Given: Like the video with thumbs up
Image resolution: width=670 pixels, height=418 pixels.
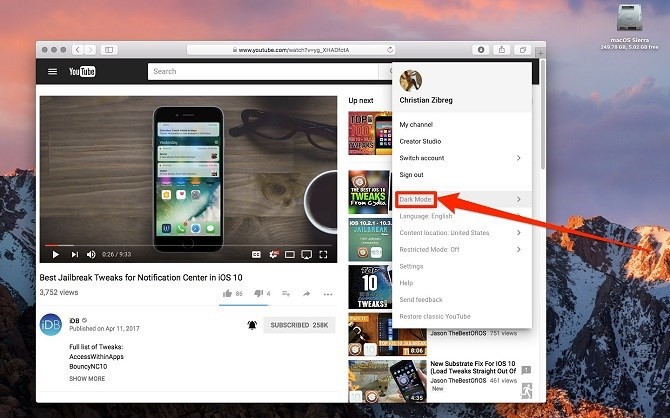Looking at the screenshot, I should pyautogui.click(x=227, y=294).
